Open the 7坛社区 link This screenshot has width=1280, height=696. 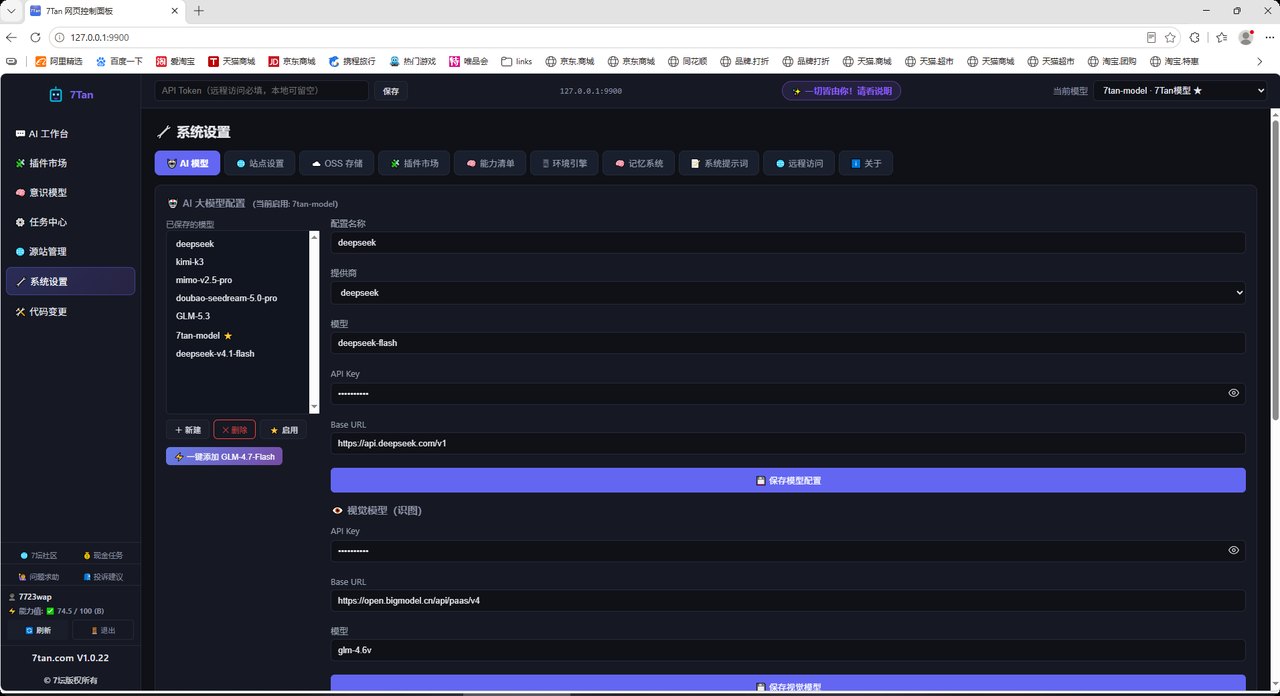[x=38, y=555]
